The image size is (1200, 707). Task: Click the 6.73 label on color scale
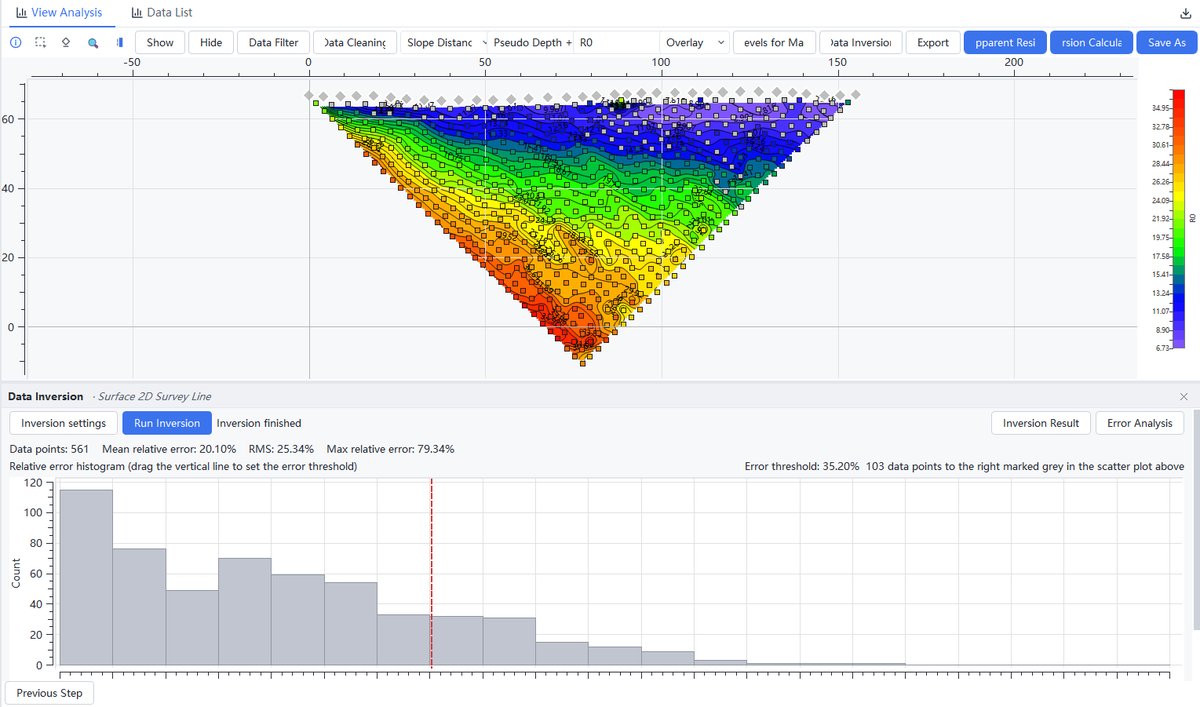pos(1163,348)
